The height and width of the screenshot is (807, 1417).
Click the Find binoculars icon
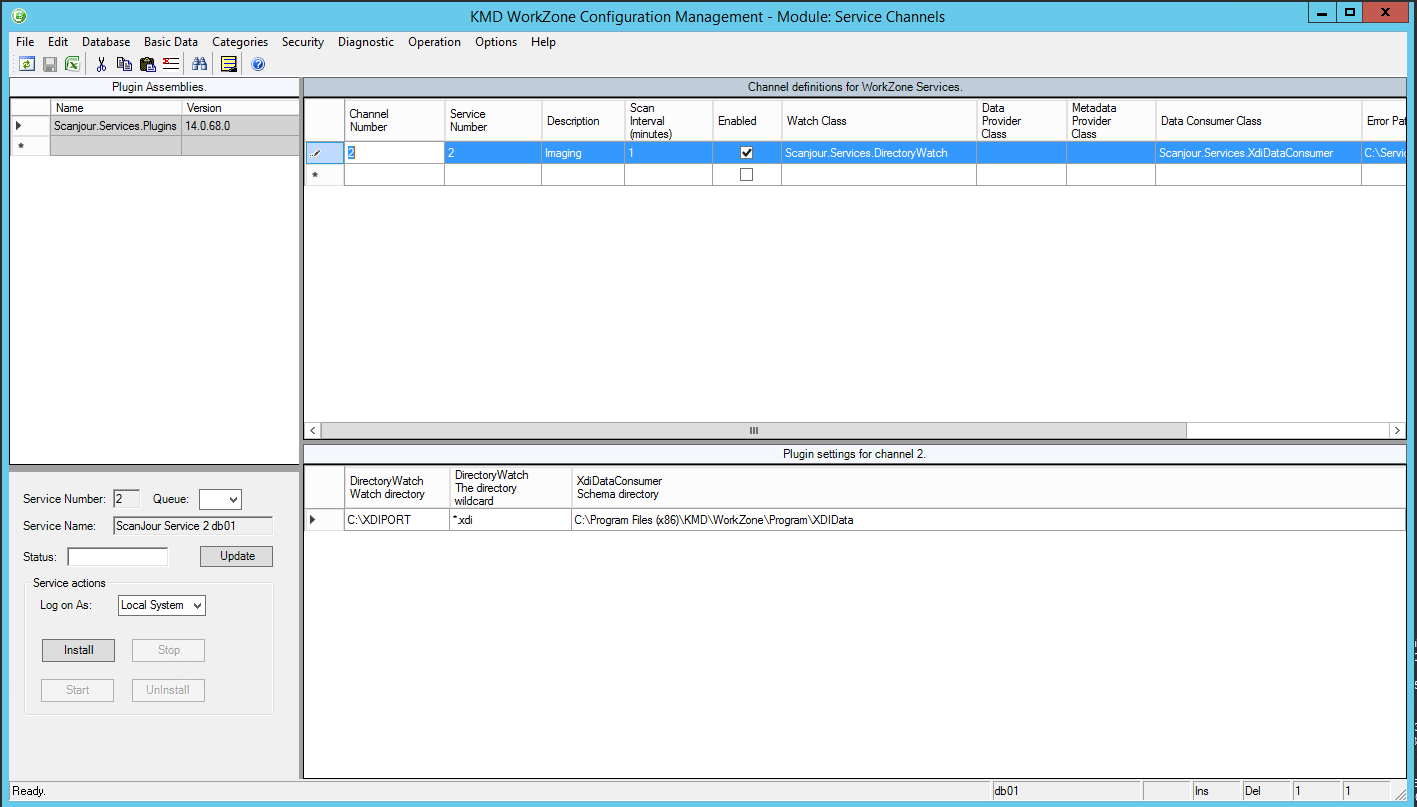click(x=199, y=64)
